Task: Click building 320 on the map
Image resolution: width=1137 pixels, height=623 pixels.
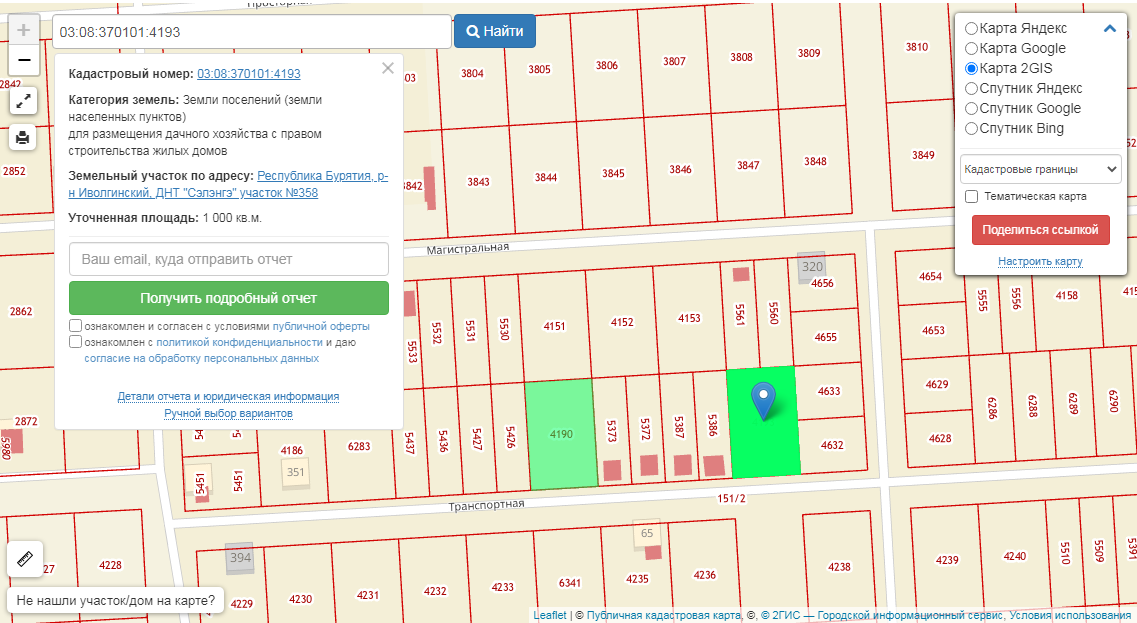Action: coord(812,266)
